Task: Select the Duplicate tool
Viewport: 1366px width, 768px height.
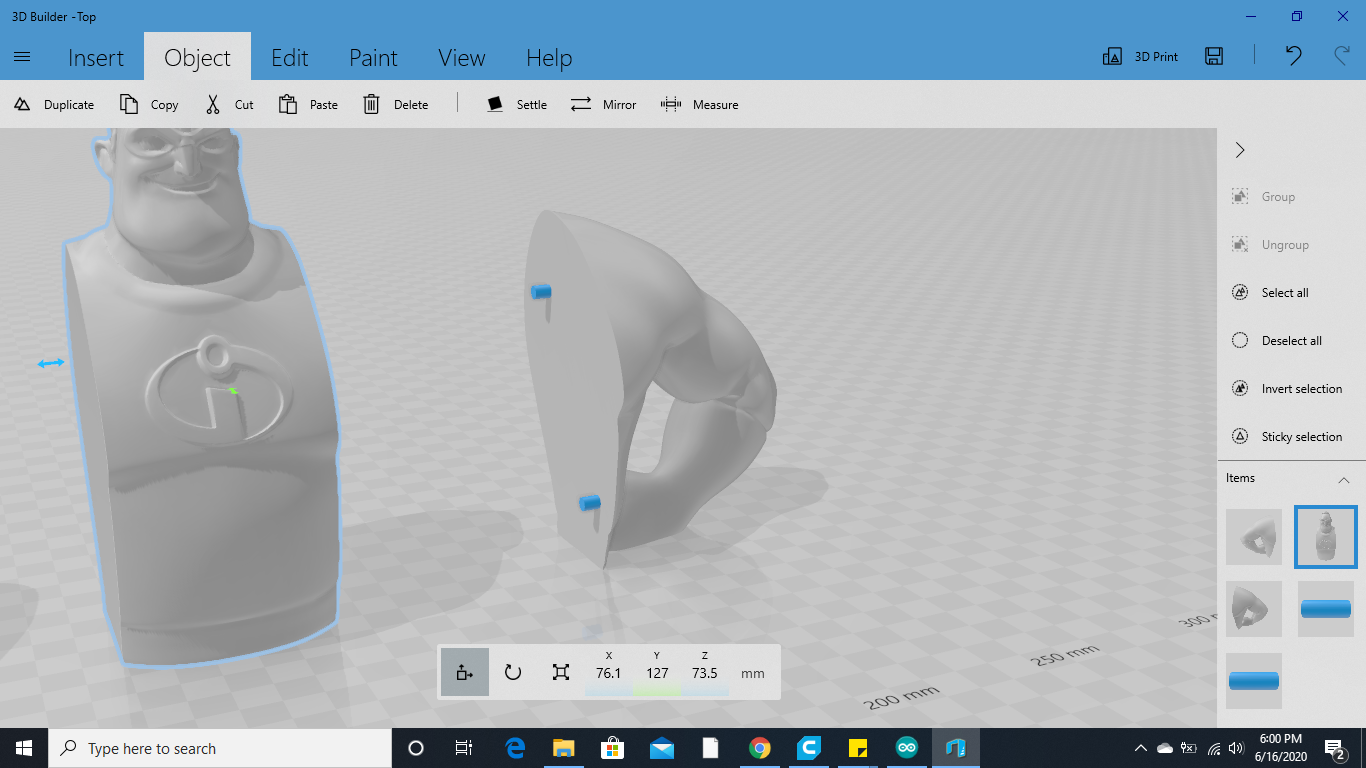Action: pyautogui.click(x=53, y=104)
